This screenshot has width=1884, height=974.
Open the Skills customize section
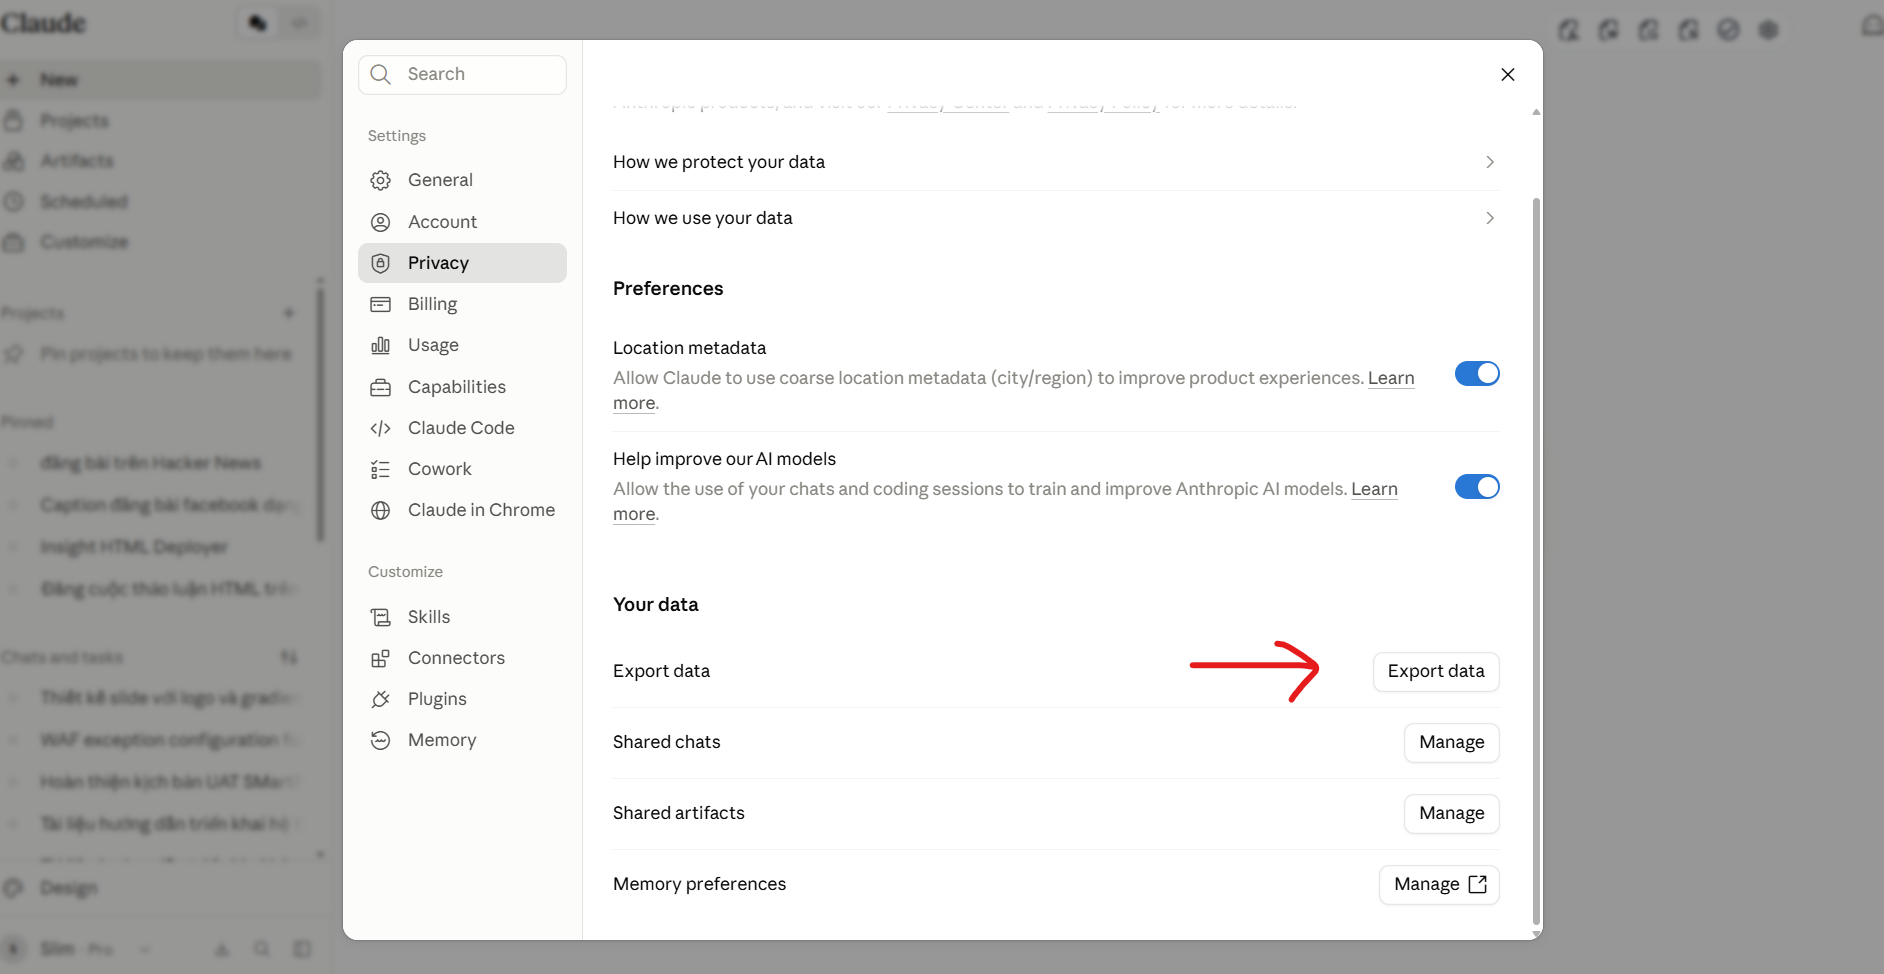coord(462,617)
